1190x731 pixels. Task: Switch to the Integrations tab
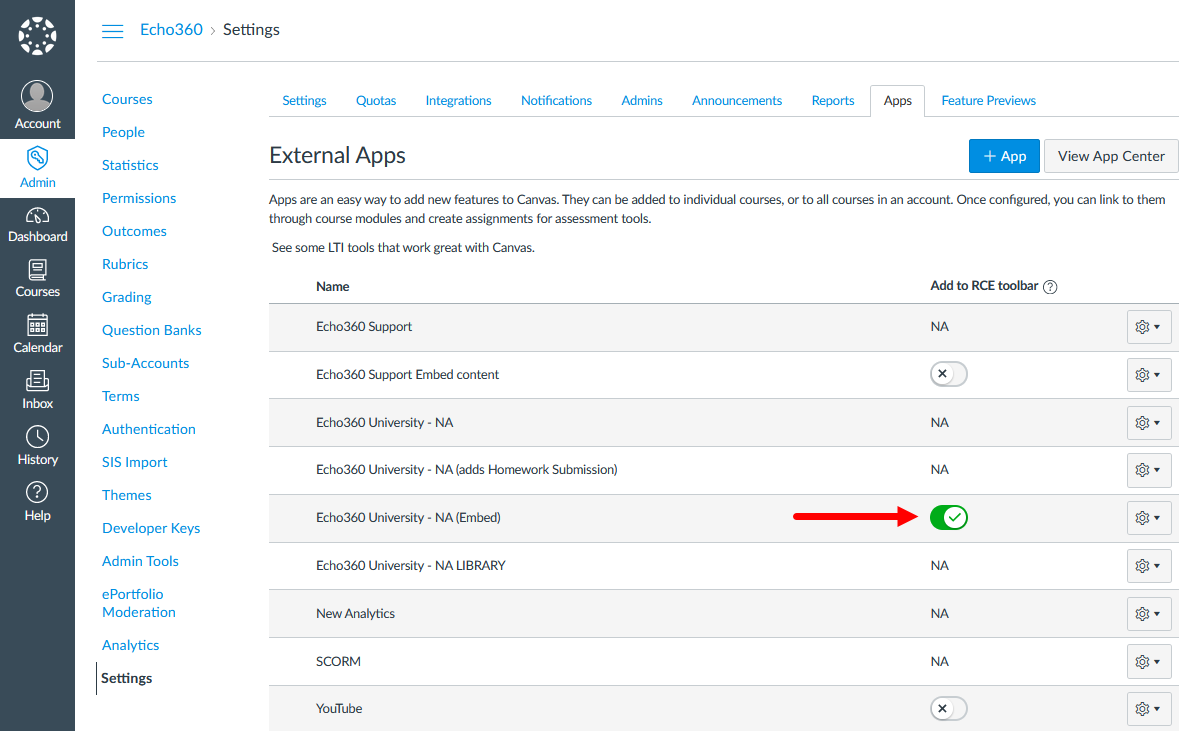pyautogui.click(x=458, y=100)
